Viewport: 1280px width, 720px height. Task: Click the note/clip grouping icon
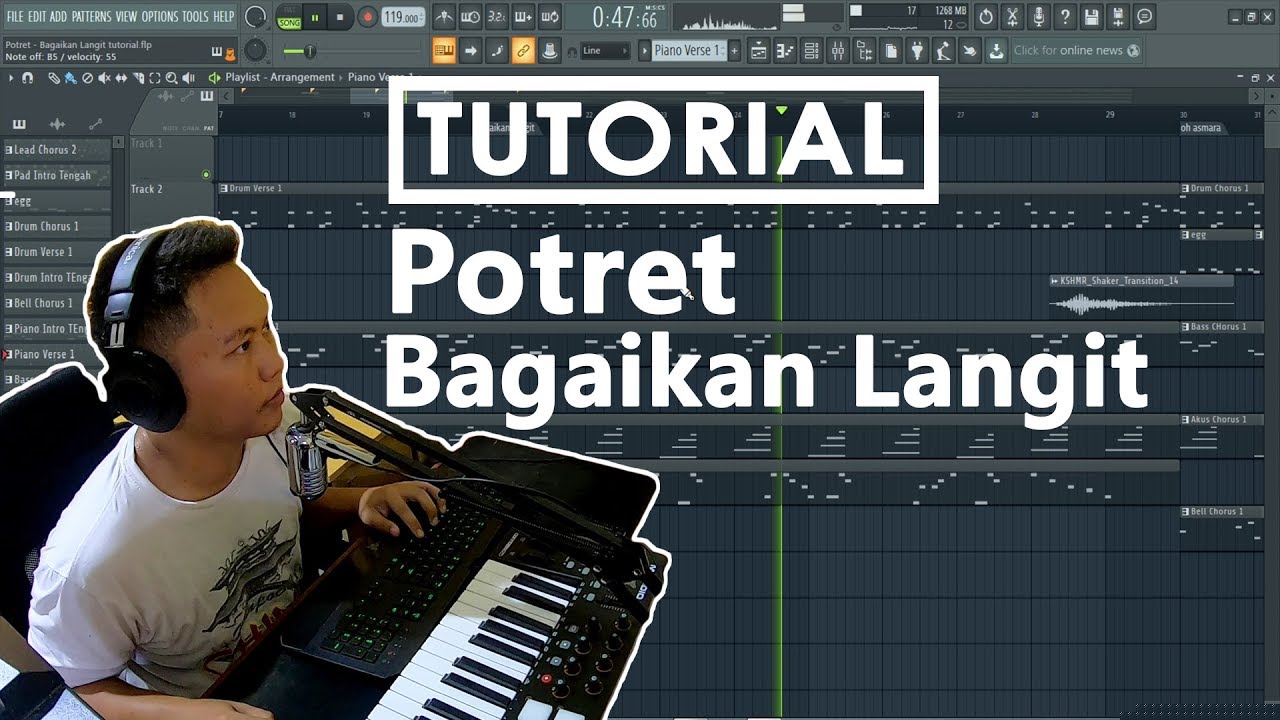coord(496,51)
